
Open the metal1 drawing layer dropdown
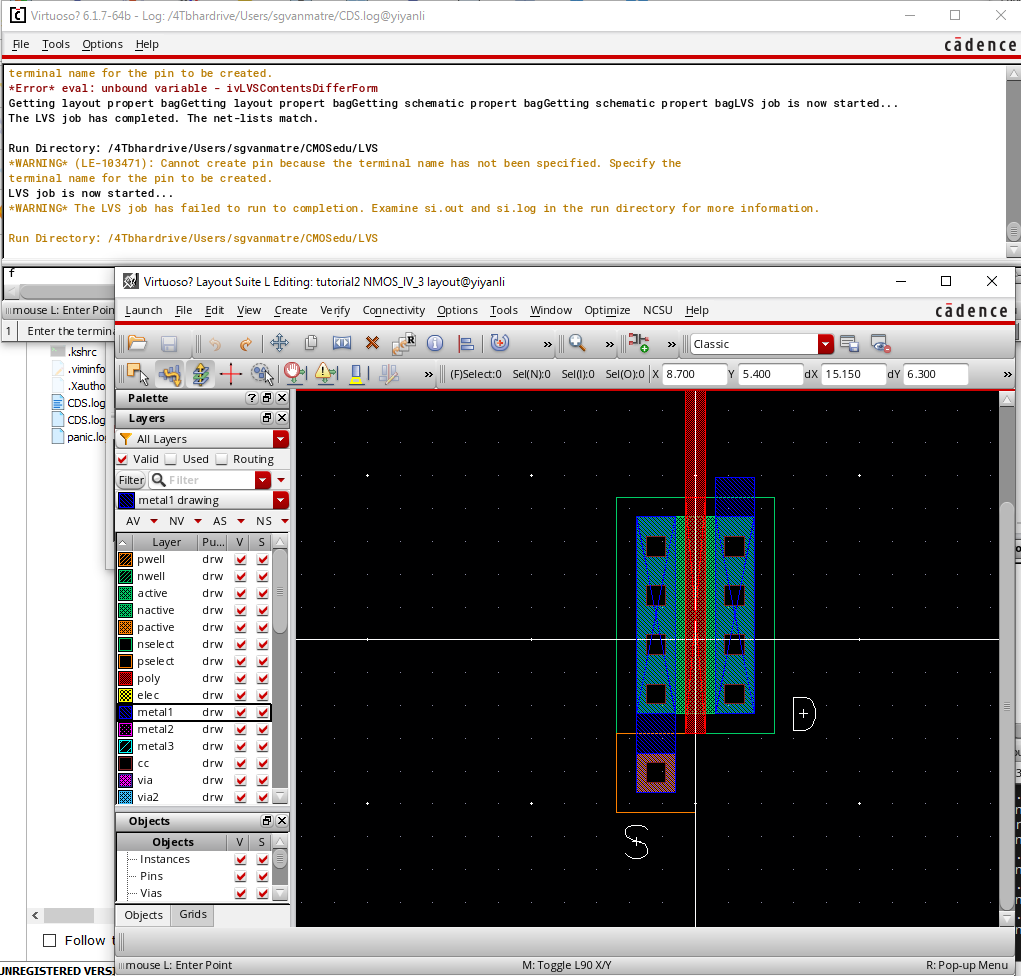click(281, 500)
